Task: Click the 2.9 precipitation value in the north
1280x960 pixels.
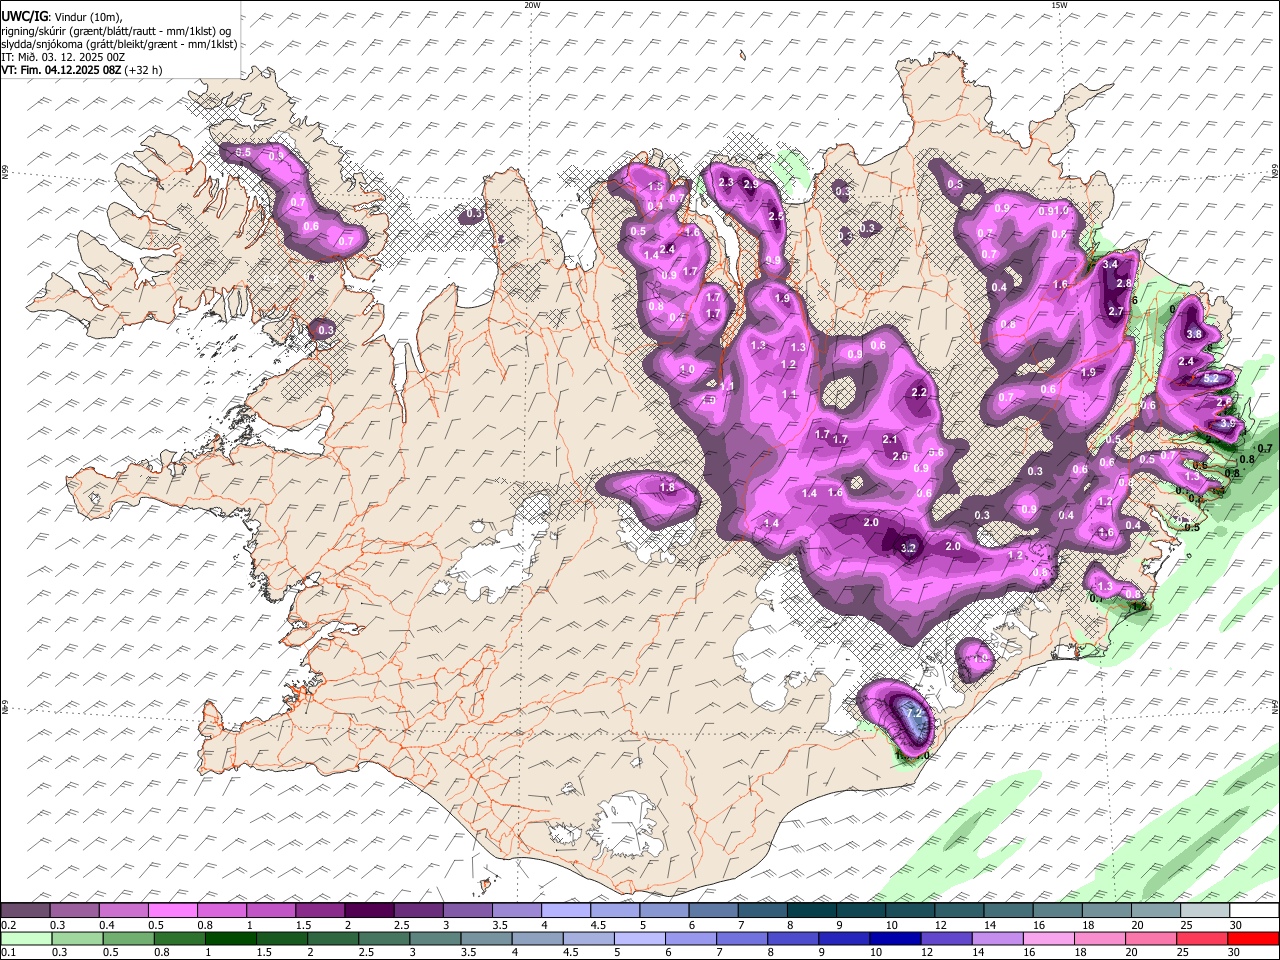Action: (750, 185)
